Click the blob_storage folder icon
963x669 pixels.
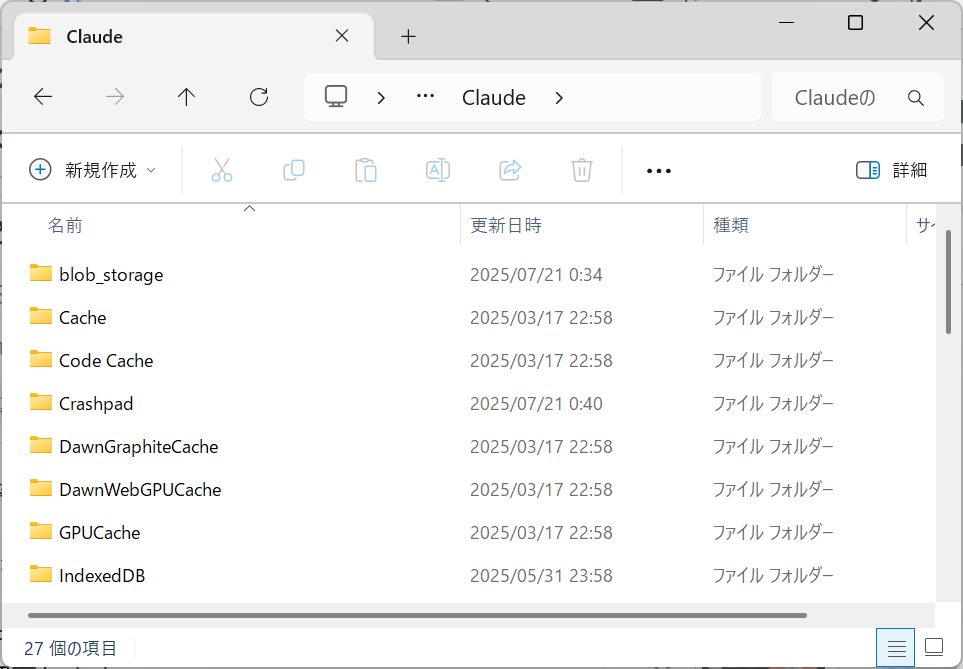click(41, 273)
